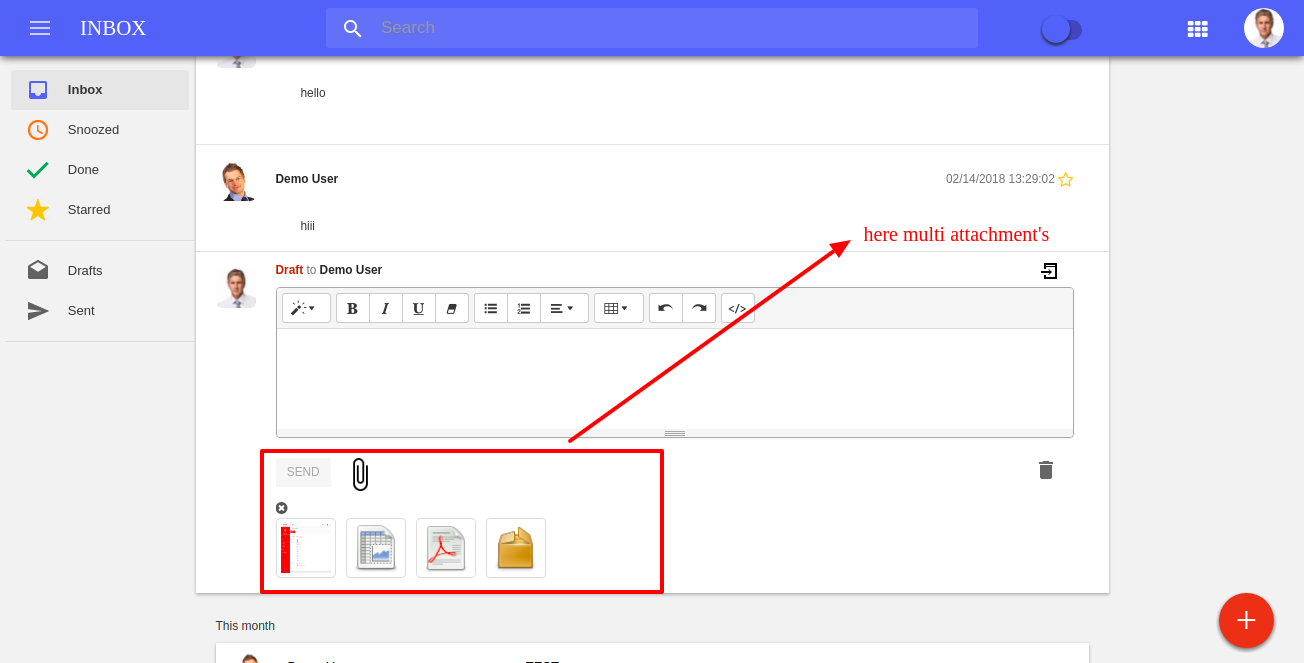
Task: Pop out the draft reply window icon
Action: tap(1049, 271)
